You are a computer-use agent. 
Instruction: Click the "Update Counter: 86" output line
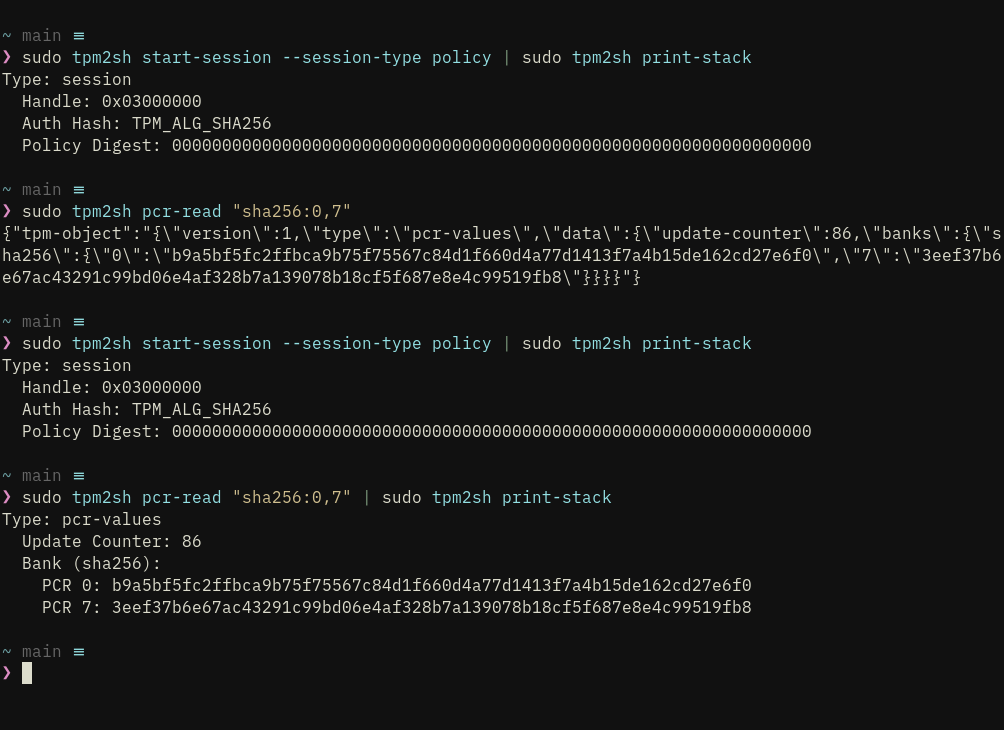[111, 542]
